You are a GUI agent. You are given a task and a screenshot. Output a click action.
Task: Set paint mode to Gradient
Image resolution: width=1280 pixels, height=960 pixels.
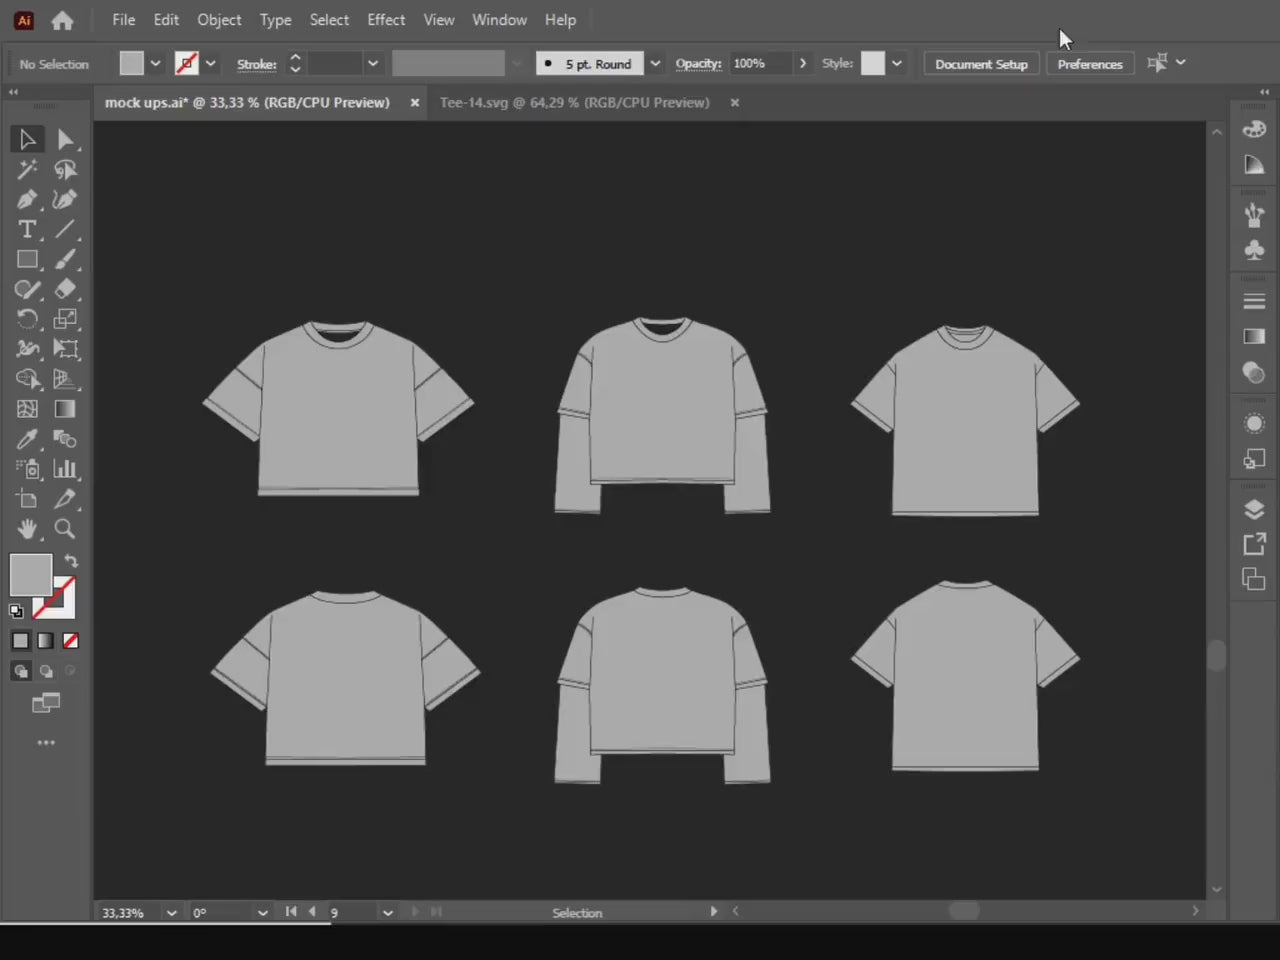46,641
